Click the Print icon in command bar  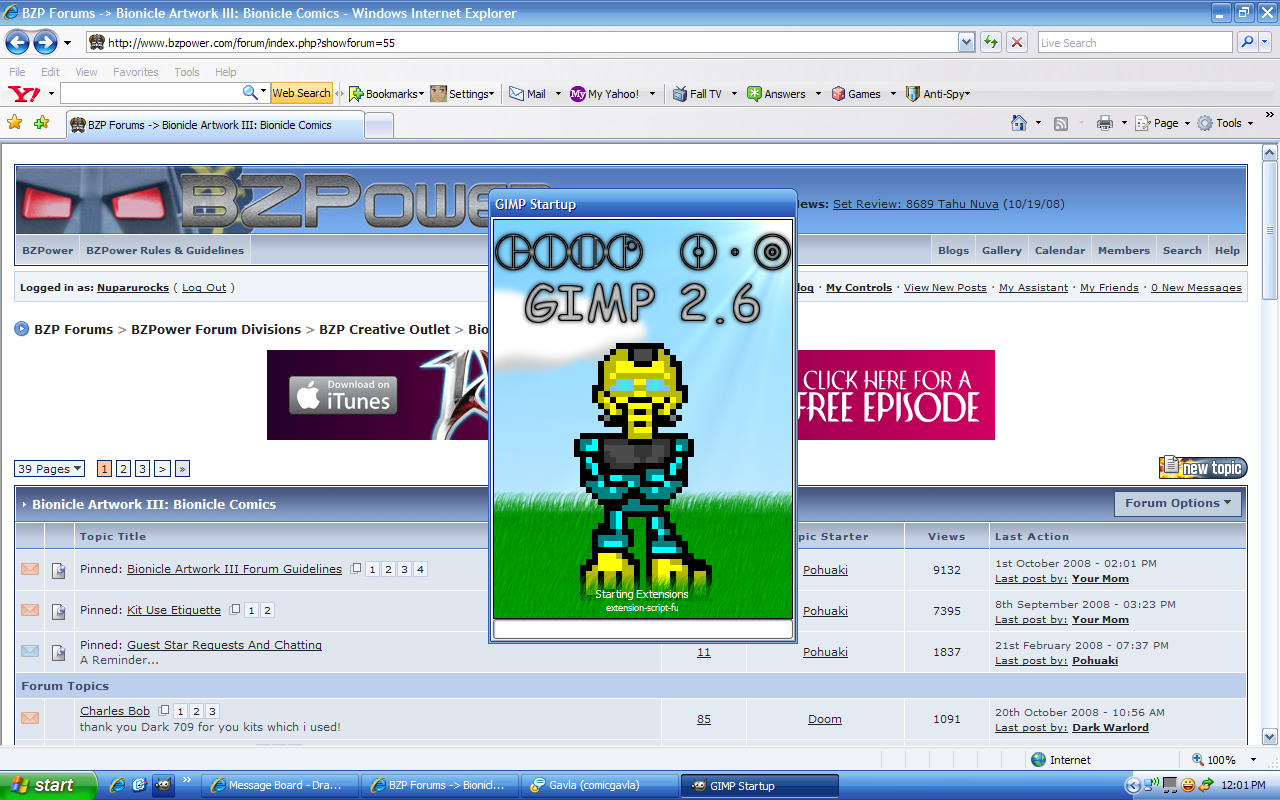(1105, 123)
